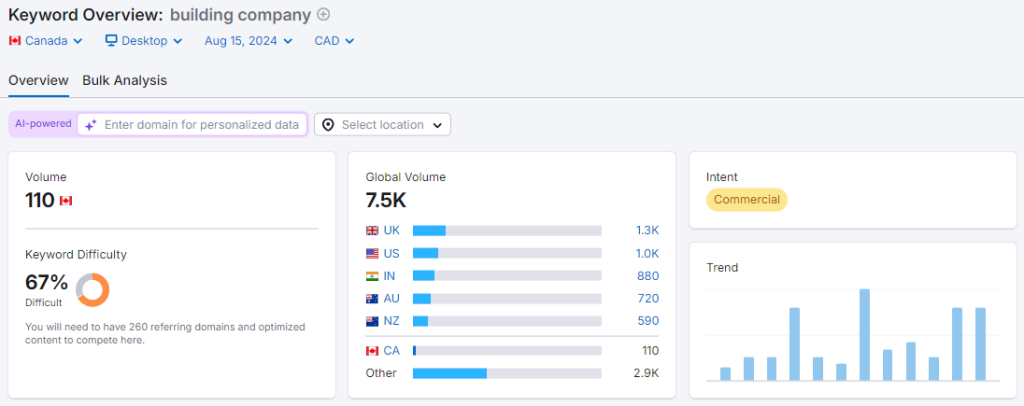Expand the Aug 15, 2024 date dropdown

248,41
